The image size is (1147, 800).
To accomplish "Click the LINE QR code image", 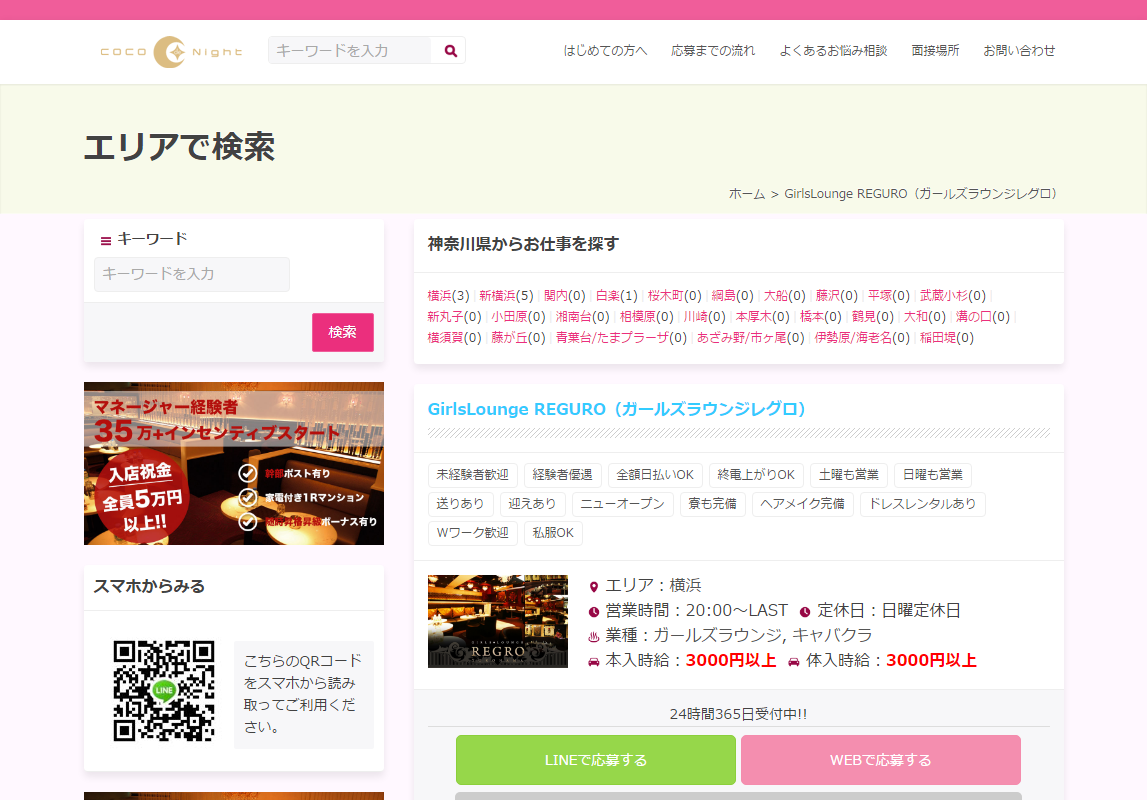I will (x=164, y=691).
